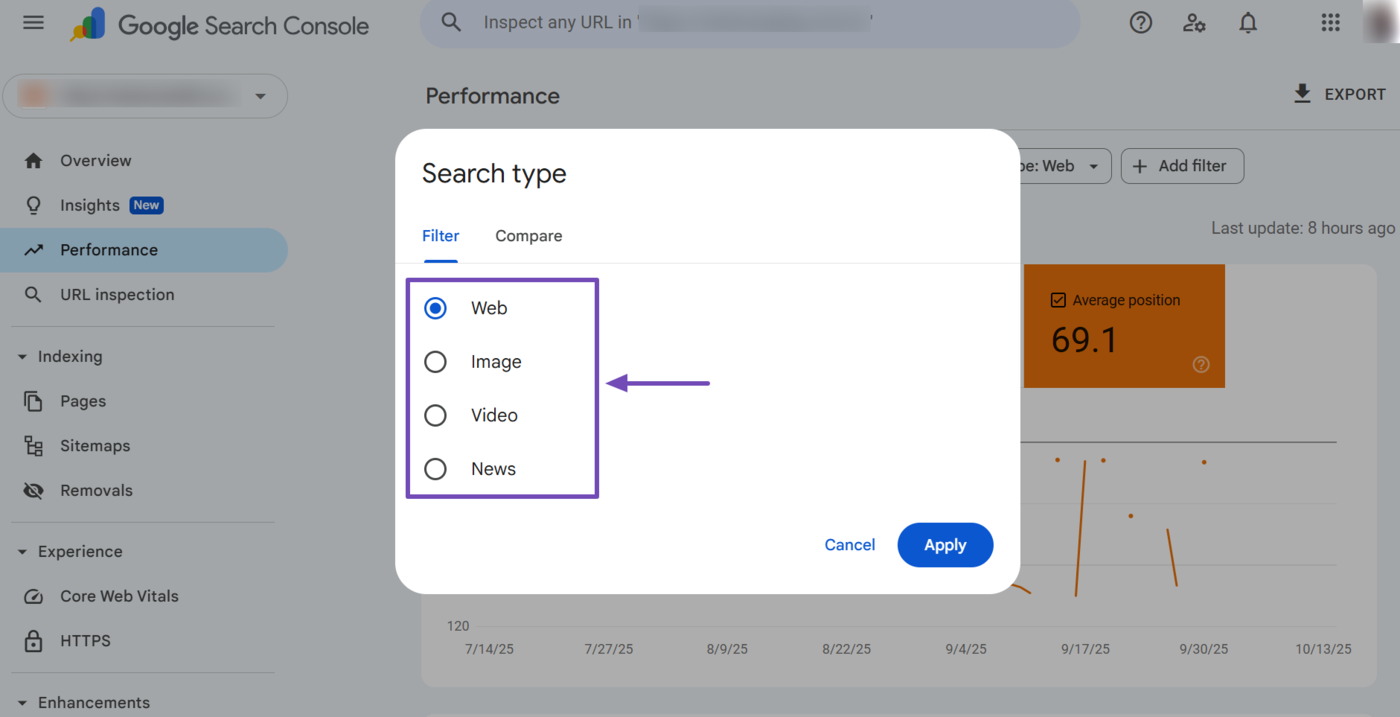Open the Google apps grid icon
The image size is (1400, 717).
[1330, 23]
